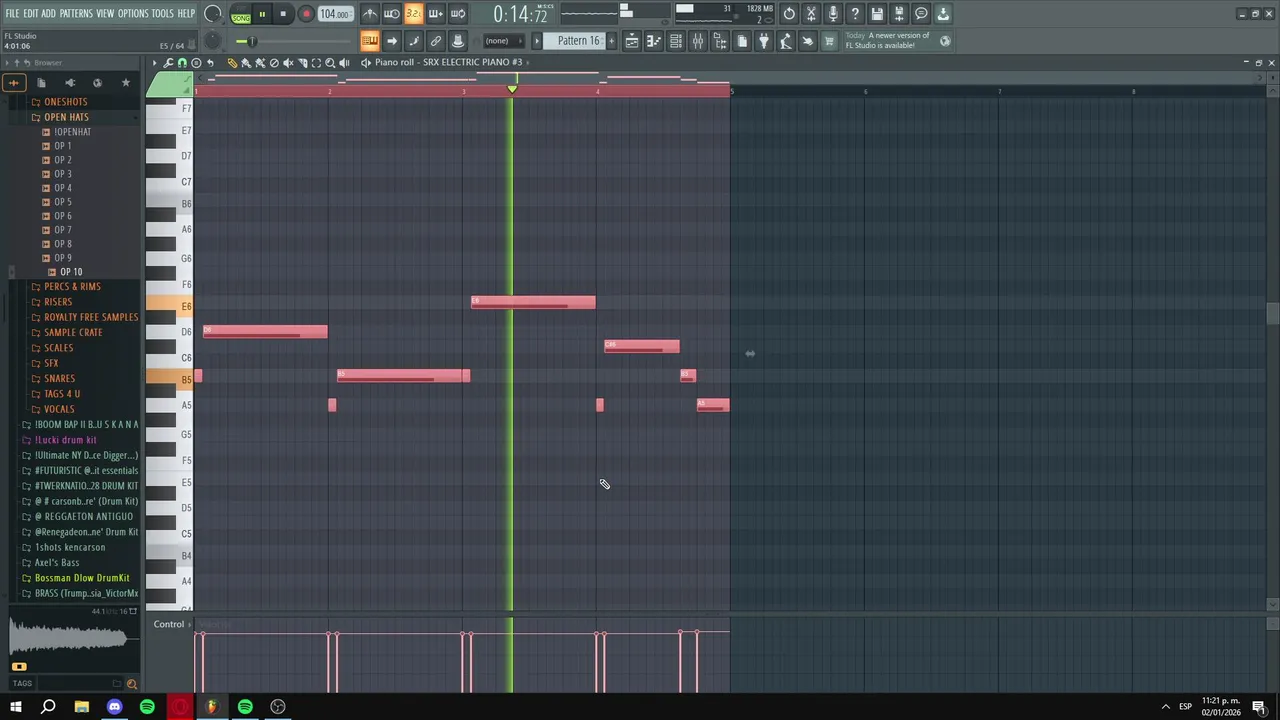Select the Bossman Dlow DrumKit folder
The height and width of the screenshot is (720, 1280).
[x=82, y=578]
